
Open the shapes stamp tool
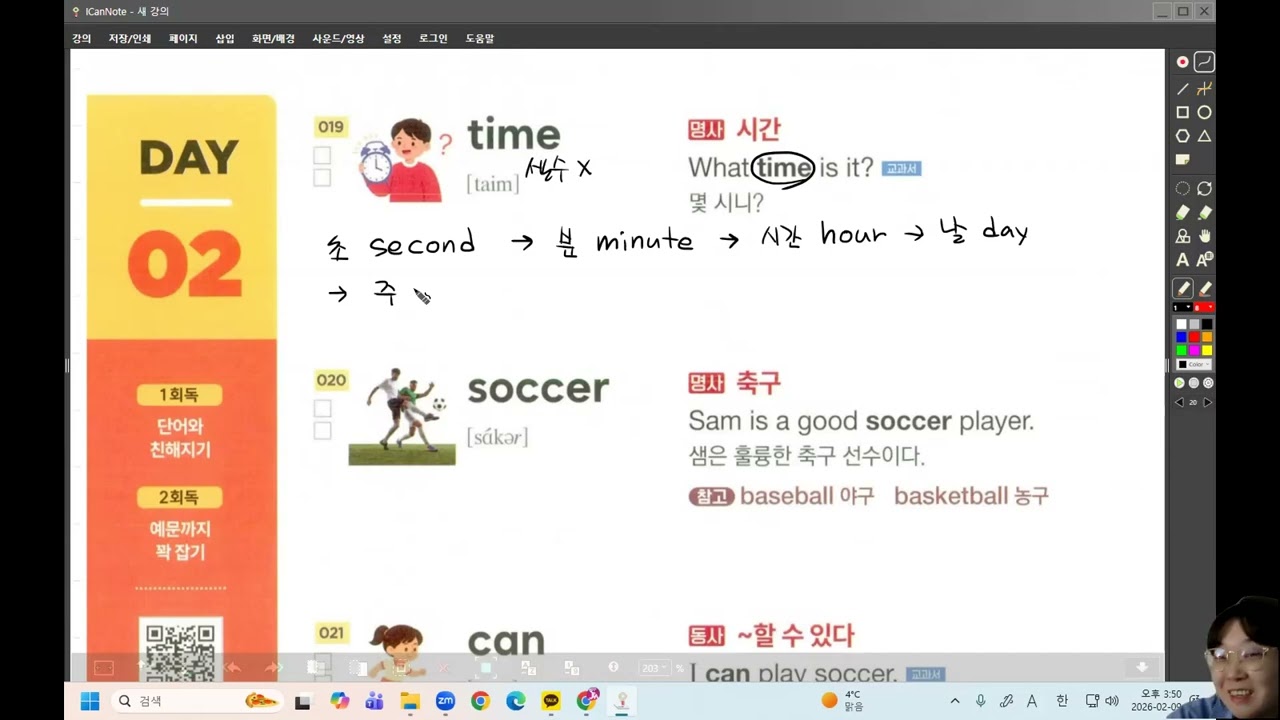(1182, 236)
